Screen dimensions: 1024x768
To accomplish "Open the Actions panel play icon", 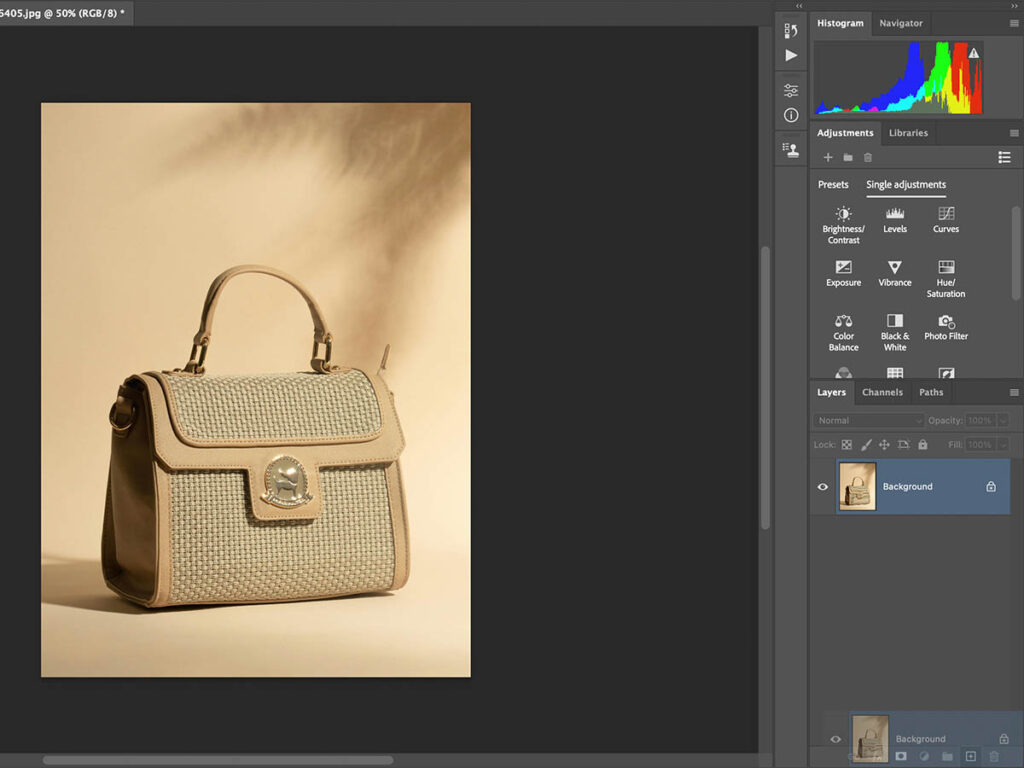I will click(x=791, y=56).
